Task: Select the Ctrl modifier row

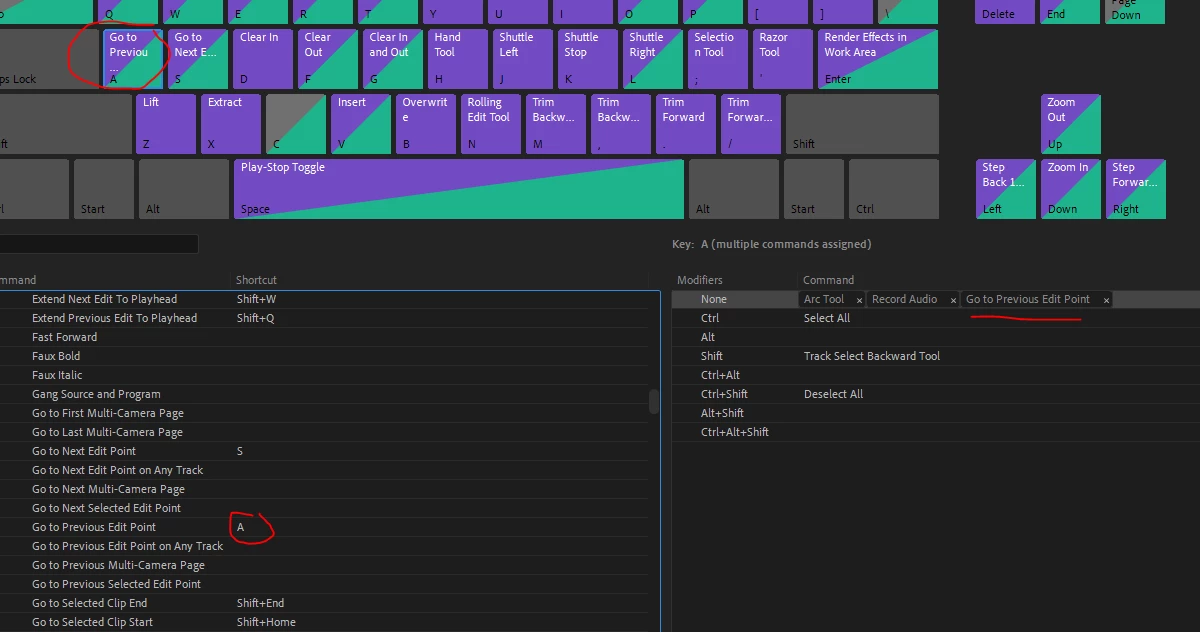Action: pyautogui.click(x=935, y=318)
